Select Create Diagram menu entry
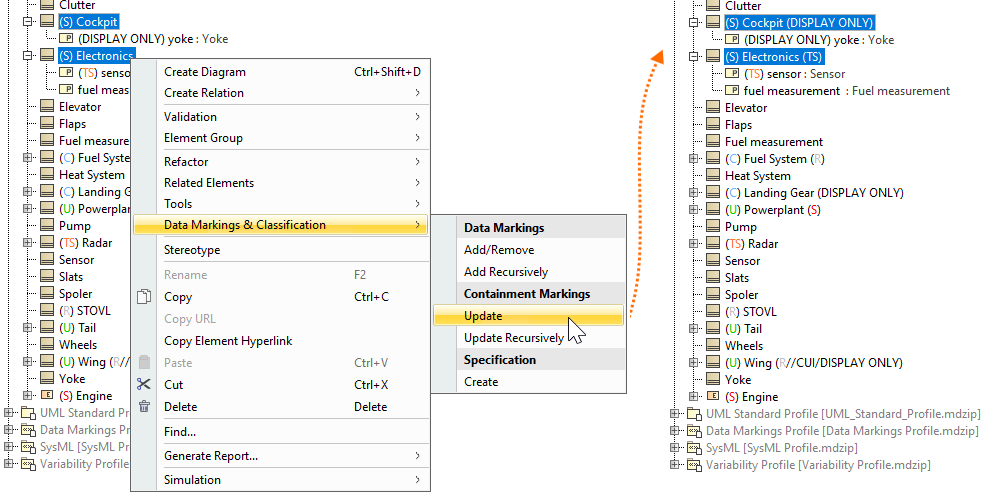Screen dimensions: 1000x499 tap(205, 72)
